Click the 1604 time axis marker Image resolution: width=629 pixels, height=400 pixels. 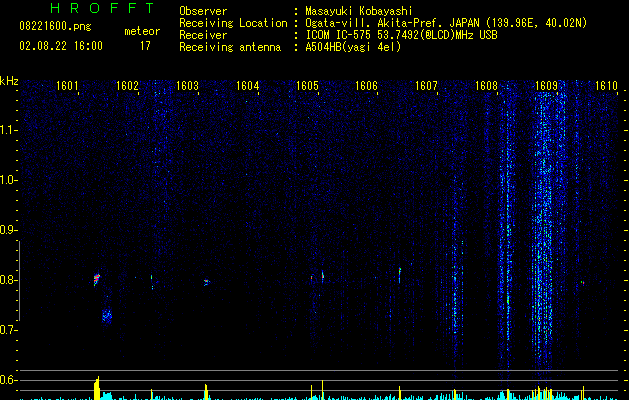coord(248,86)
